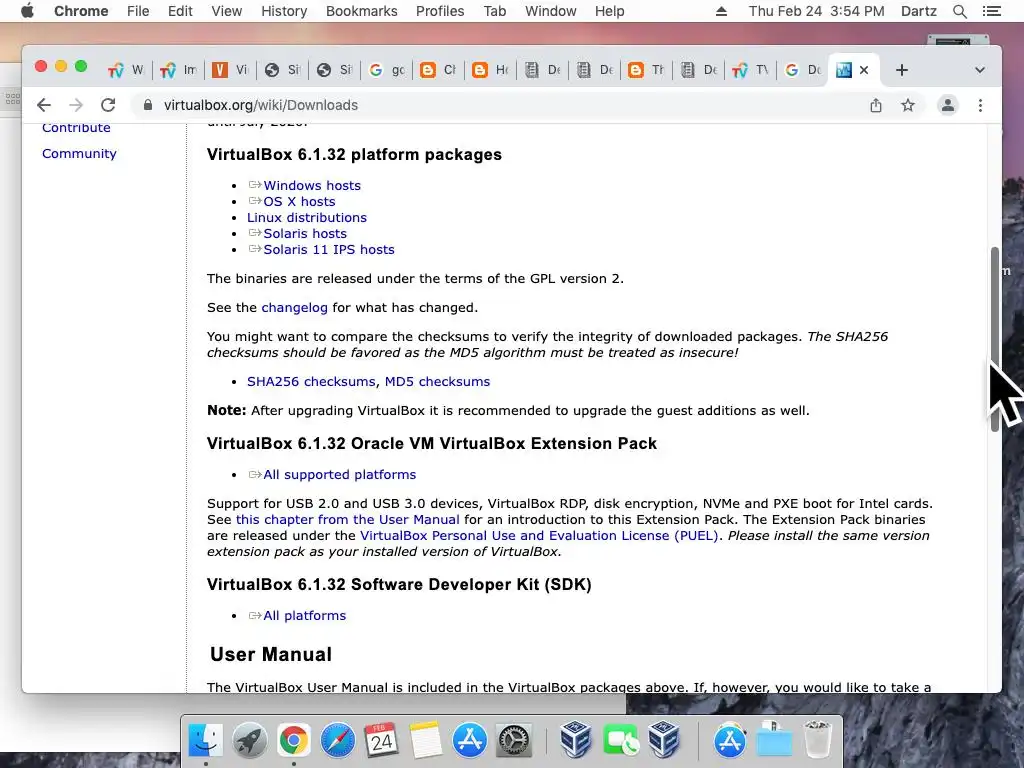Switch to the Google 'Do' tab
This screenshot has width=1024, height=768.
[803, 70]
